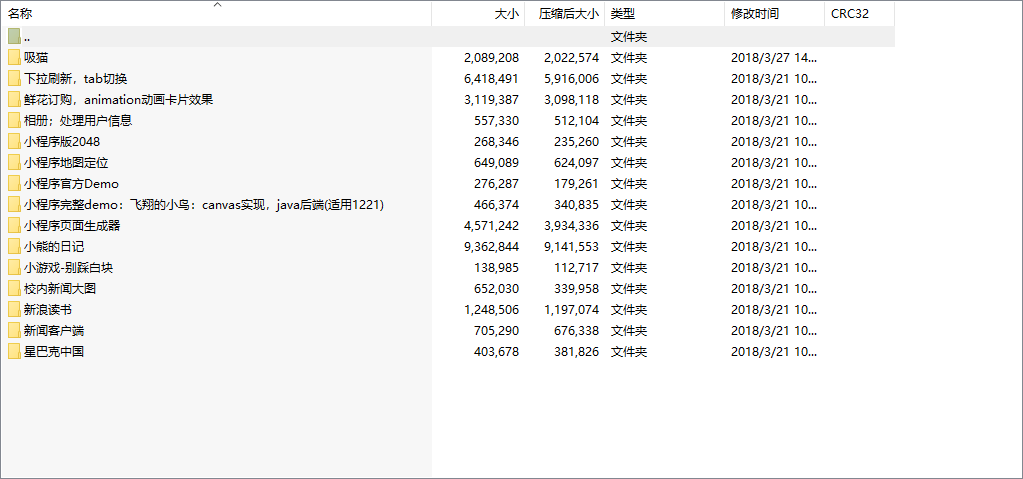The height and width of the screenshot is (479, 1023).
Task: Click size value 6,418,491
Action: tap(491, 79)
